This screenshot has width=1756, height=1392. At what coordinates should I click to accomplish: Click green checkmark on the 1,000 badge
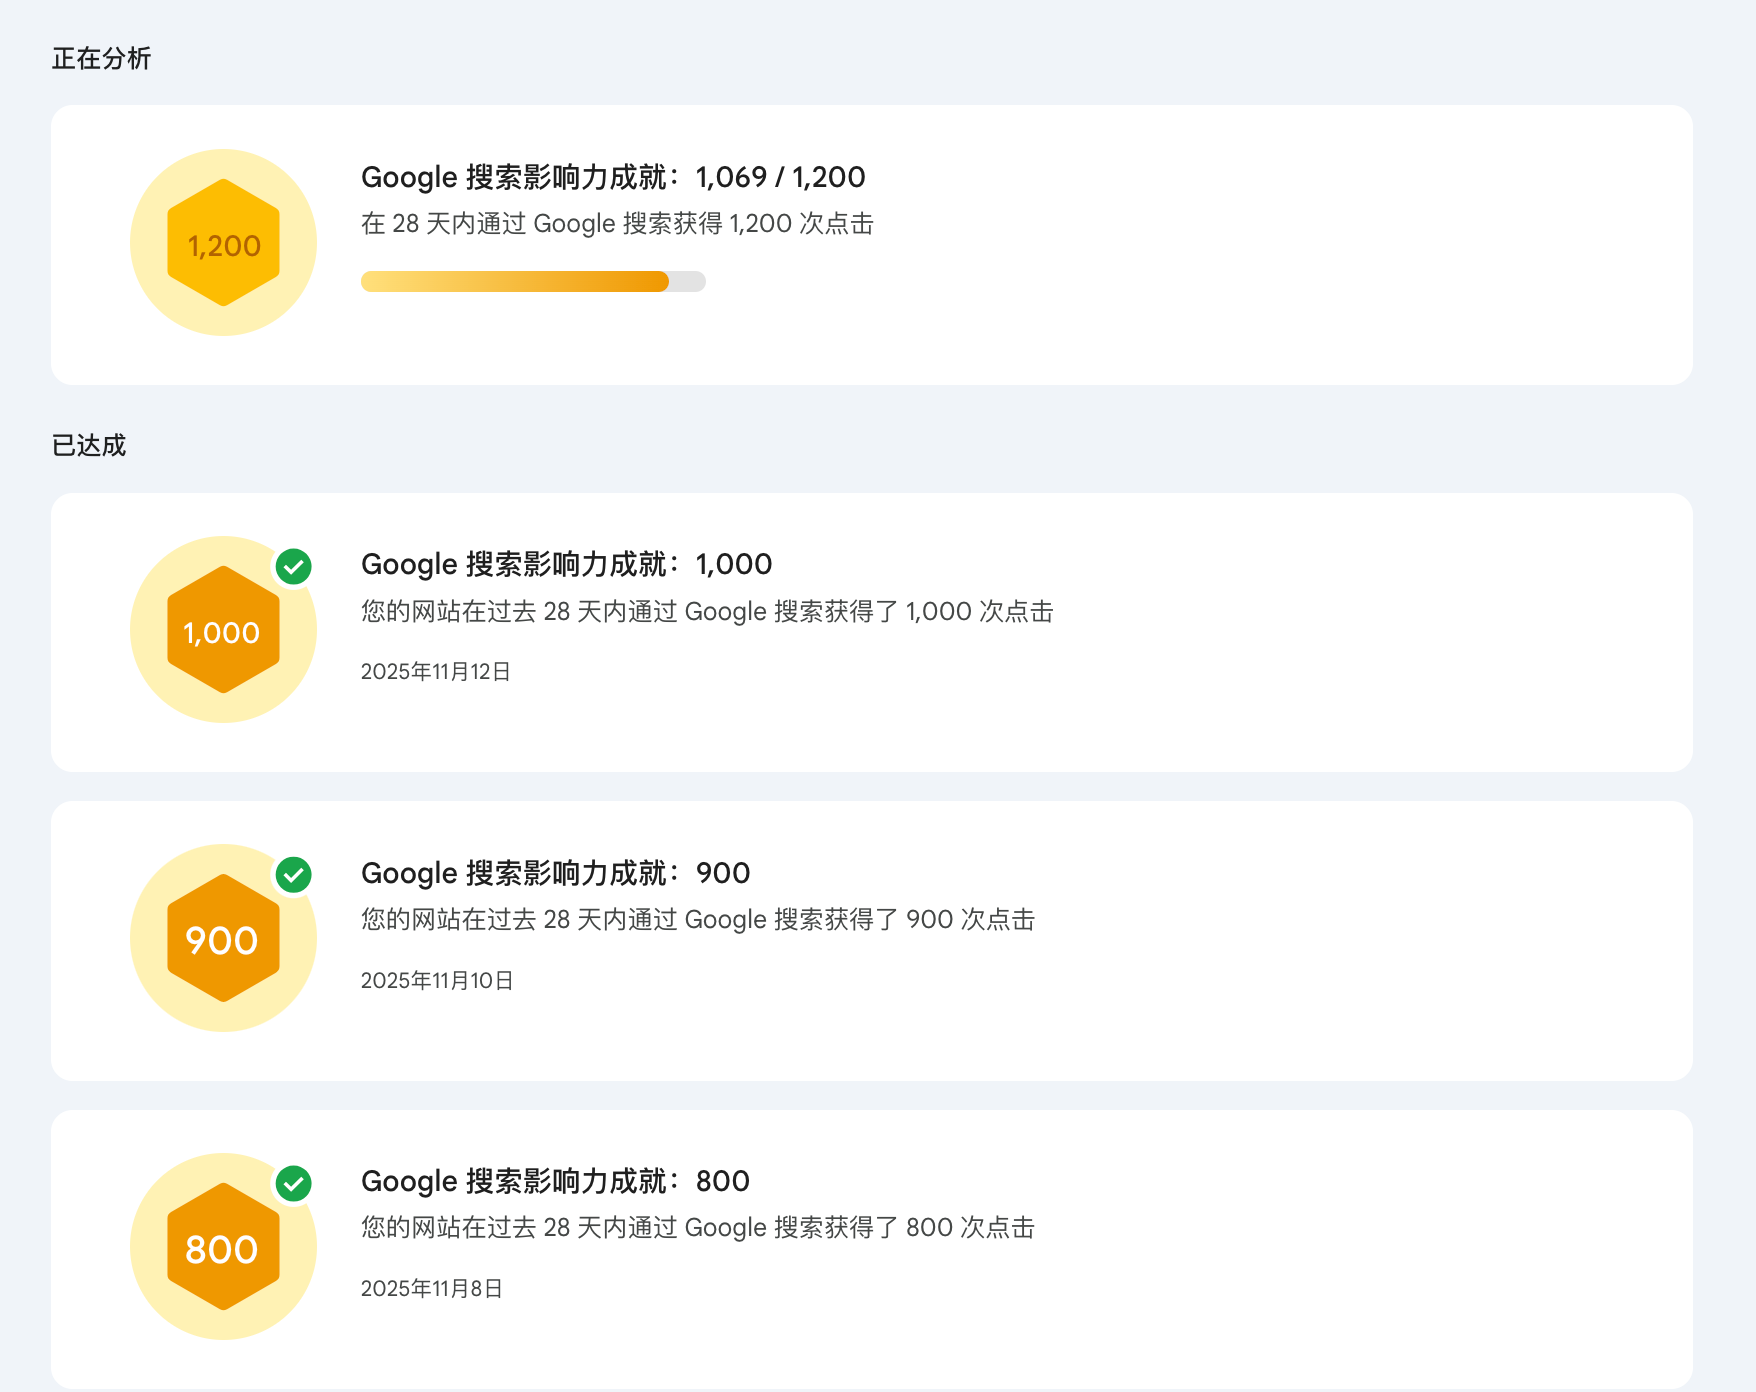[294, 567]
